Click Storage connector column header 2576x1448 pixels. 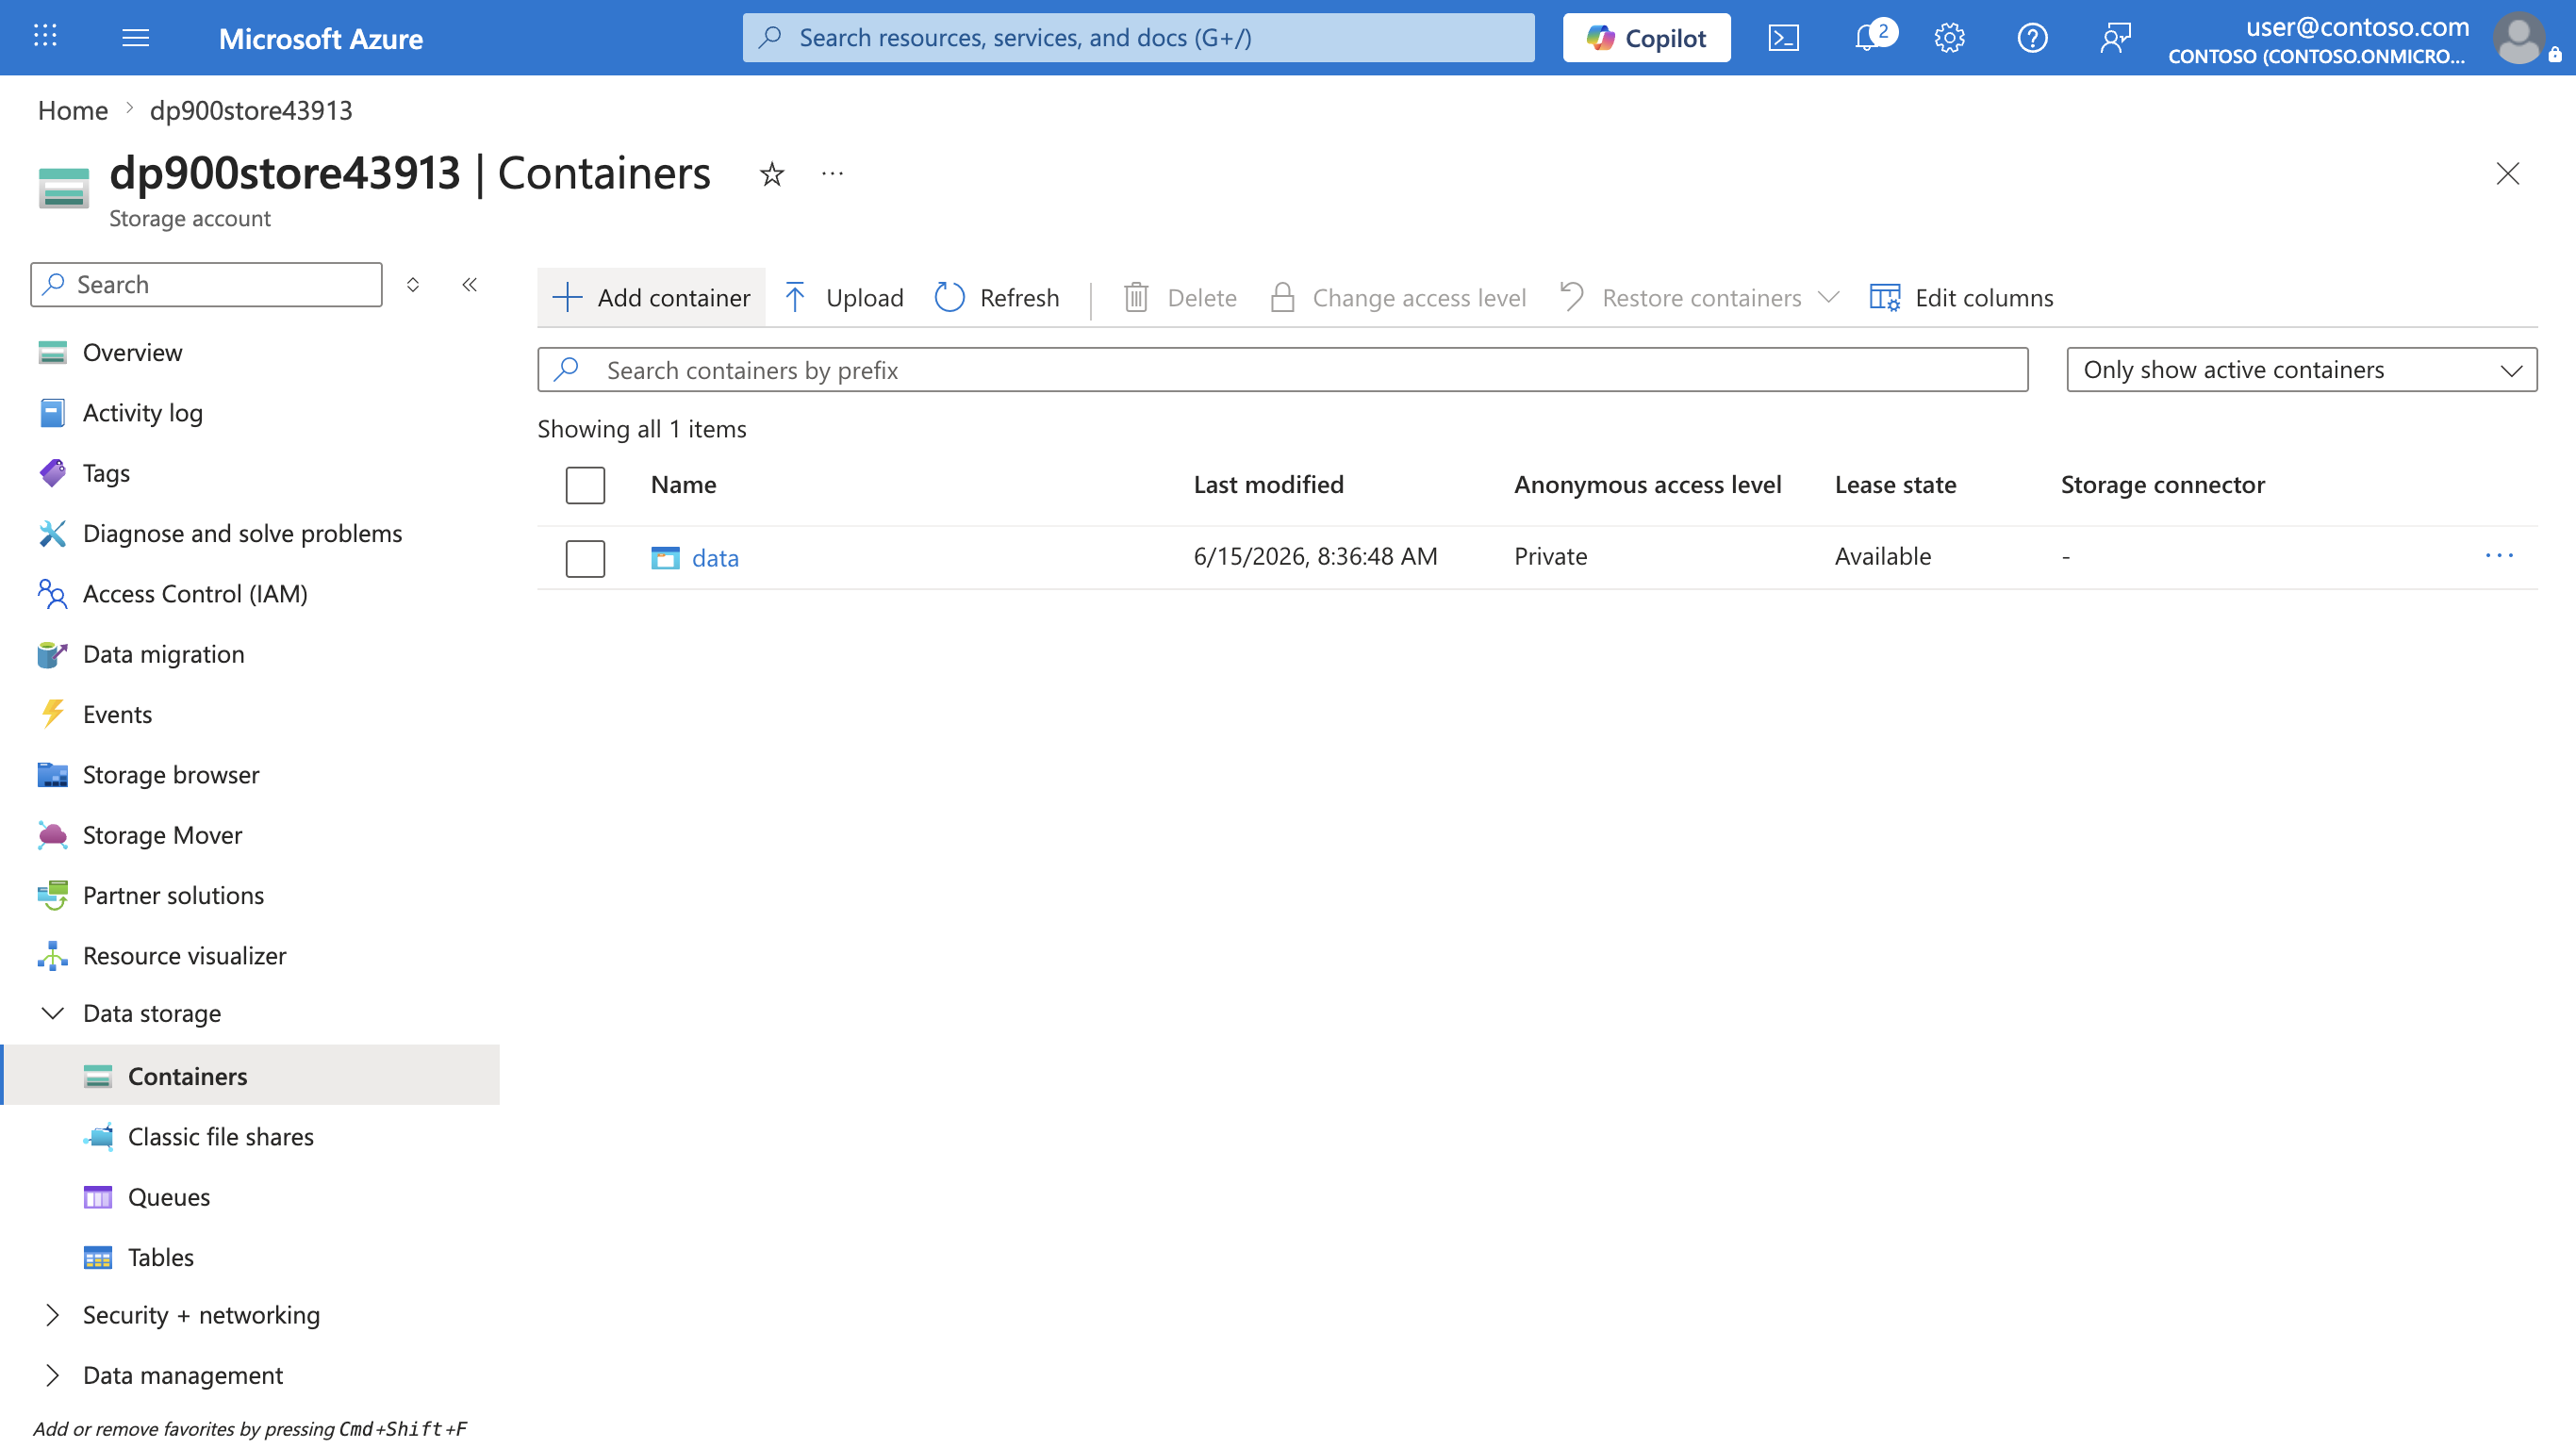coord(2162,485)
